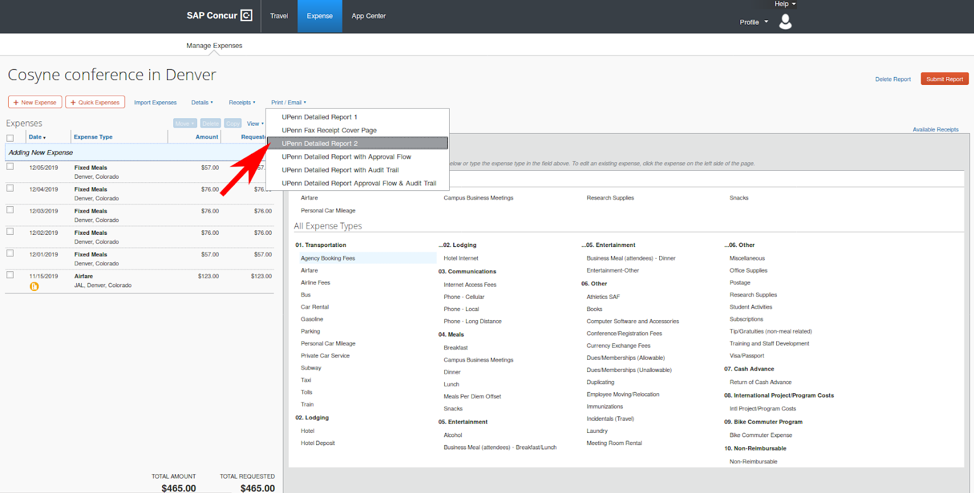974x493 pixels.
Task: Choose the Alcohol entertainment expense type
Action: pyautogui.click(x=453, y=435)
